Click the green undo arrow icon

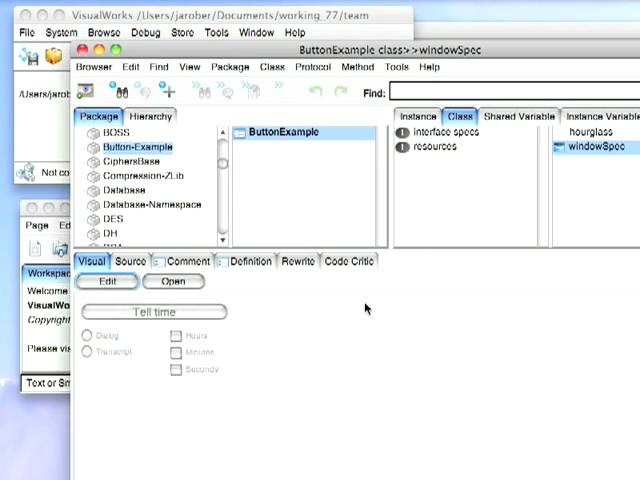click(x=316, y=90)
